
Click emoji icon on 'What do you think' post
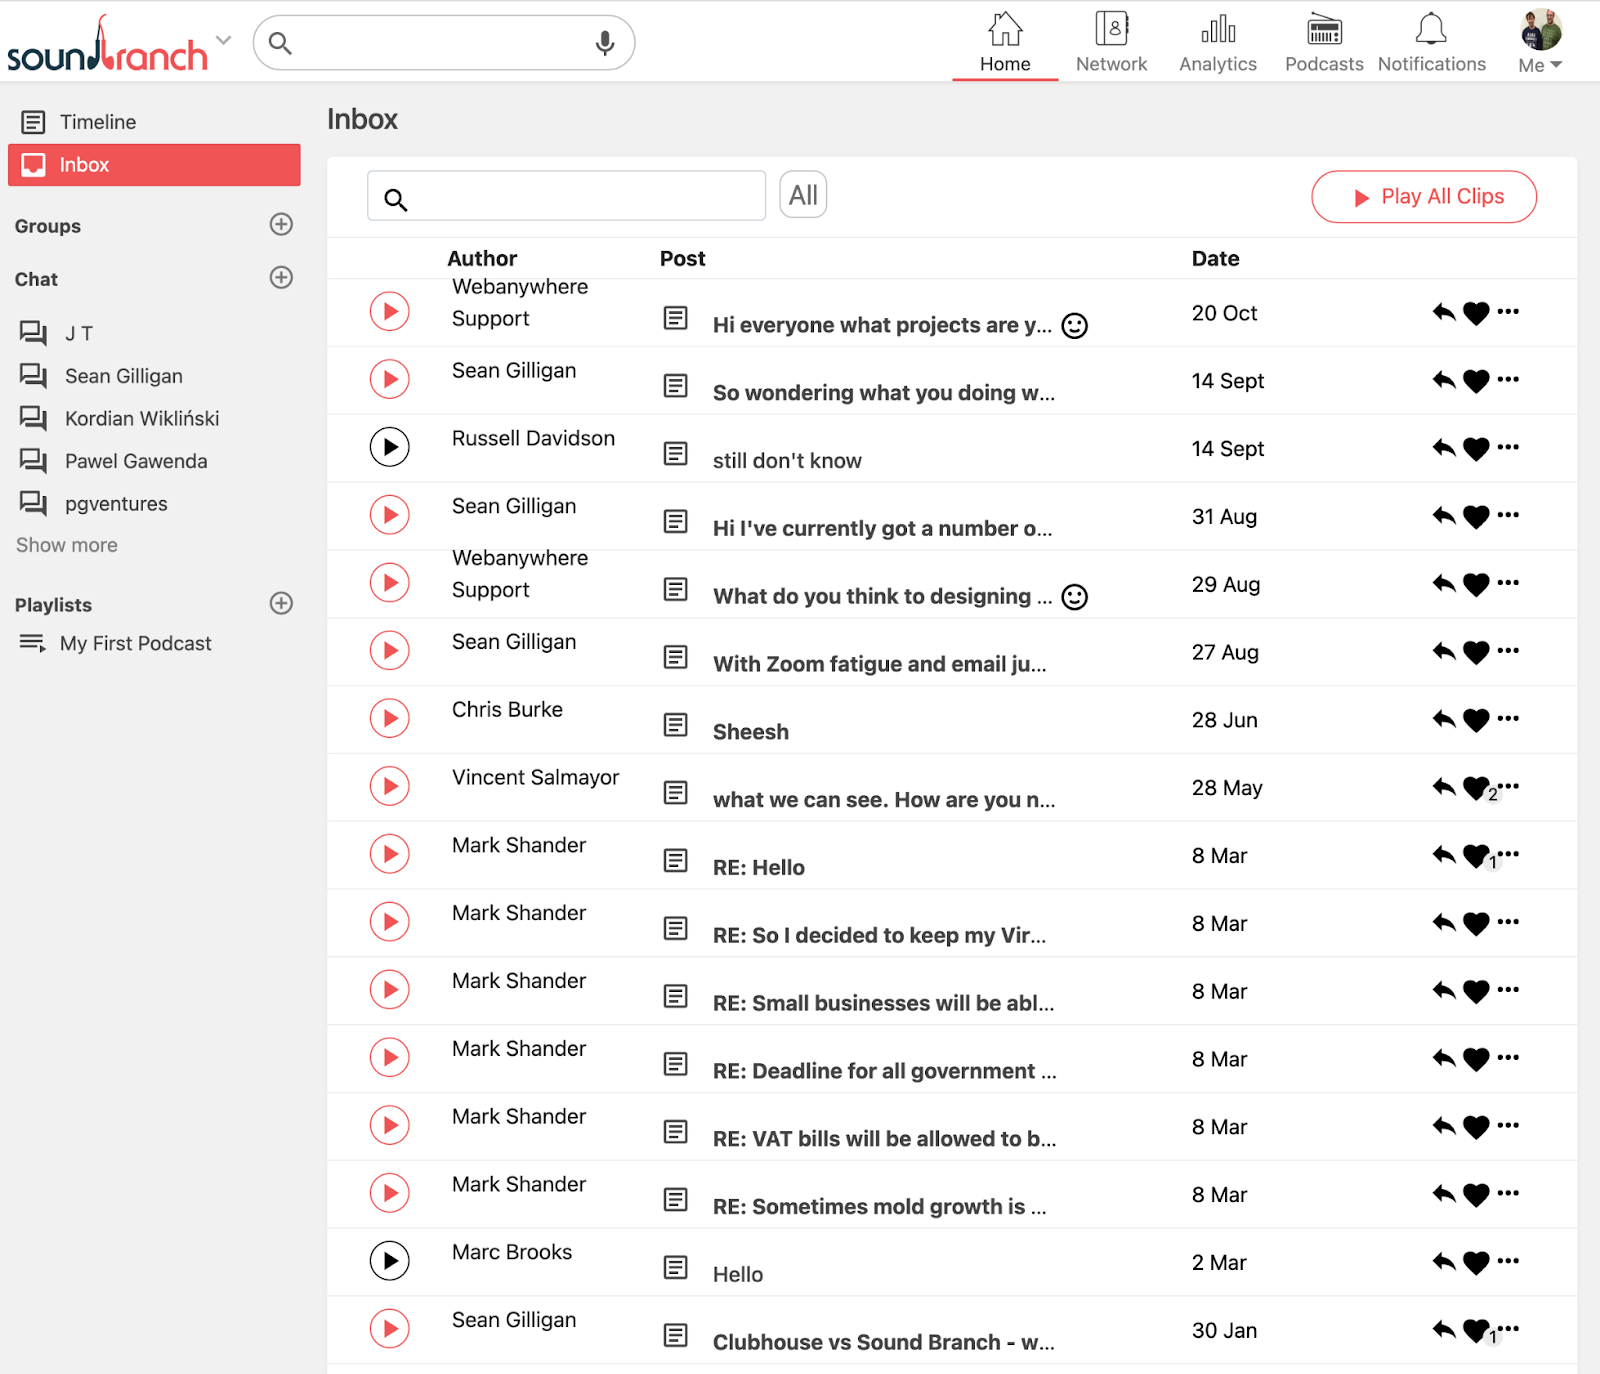click(1075, 597)
